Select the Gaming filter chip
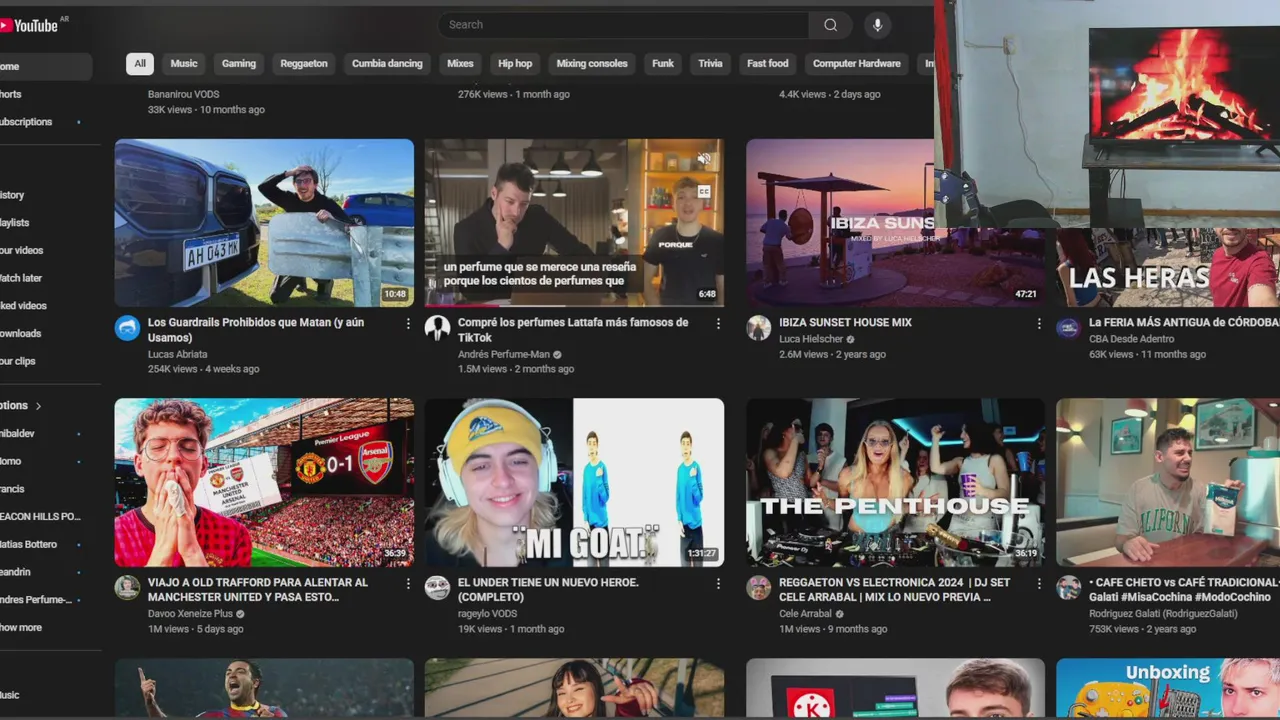Screen dimensions: 1280x720 239,64
